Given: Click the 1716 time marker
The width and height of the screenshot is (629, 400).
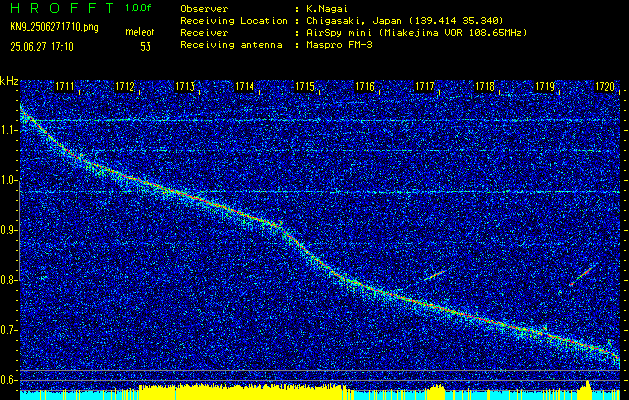Looking at the screenshot, I should point(365,86).
